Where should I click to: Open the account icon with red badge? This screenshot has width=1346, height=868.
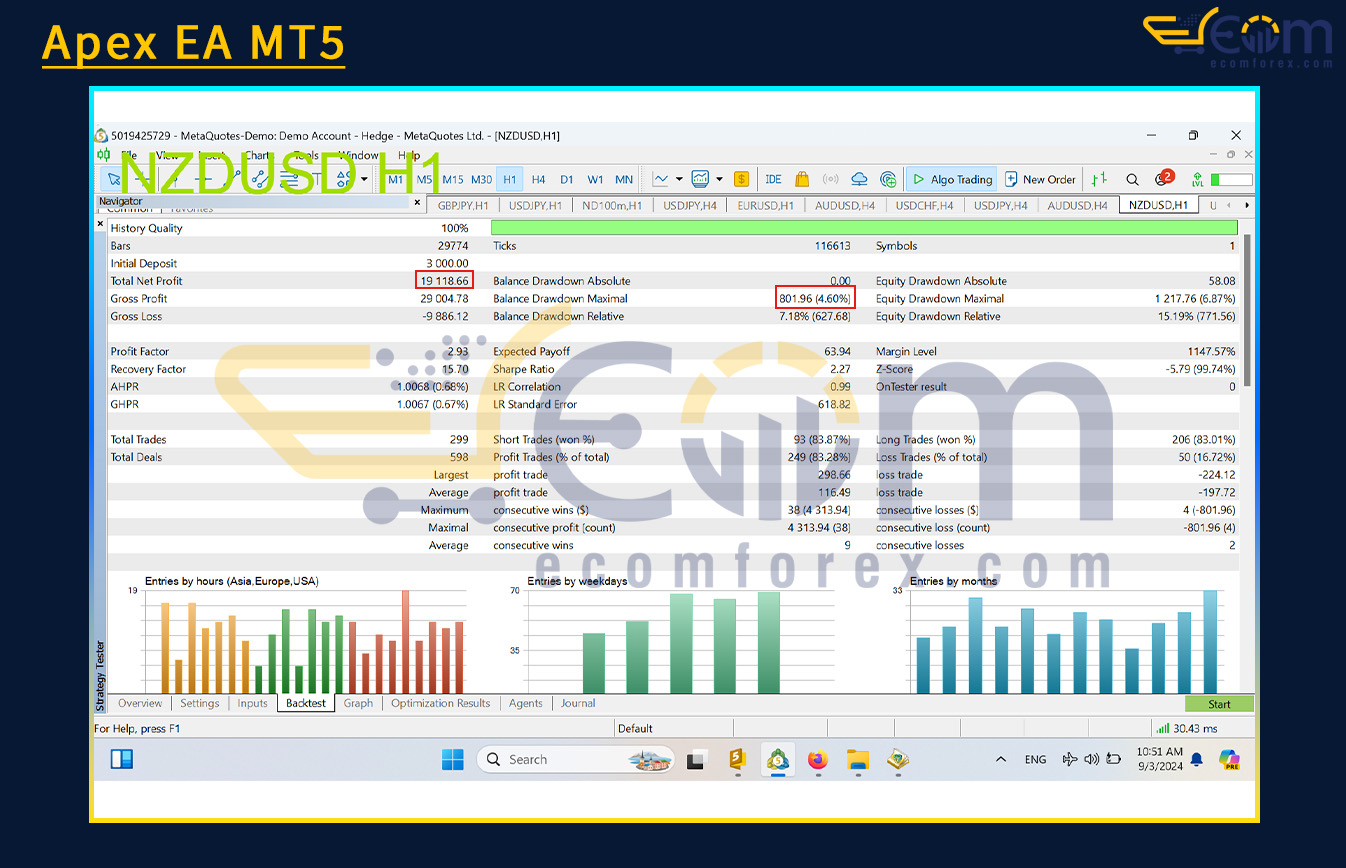pos(1164,178)
